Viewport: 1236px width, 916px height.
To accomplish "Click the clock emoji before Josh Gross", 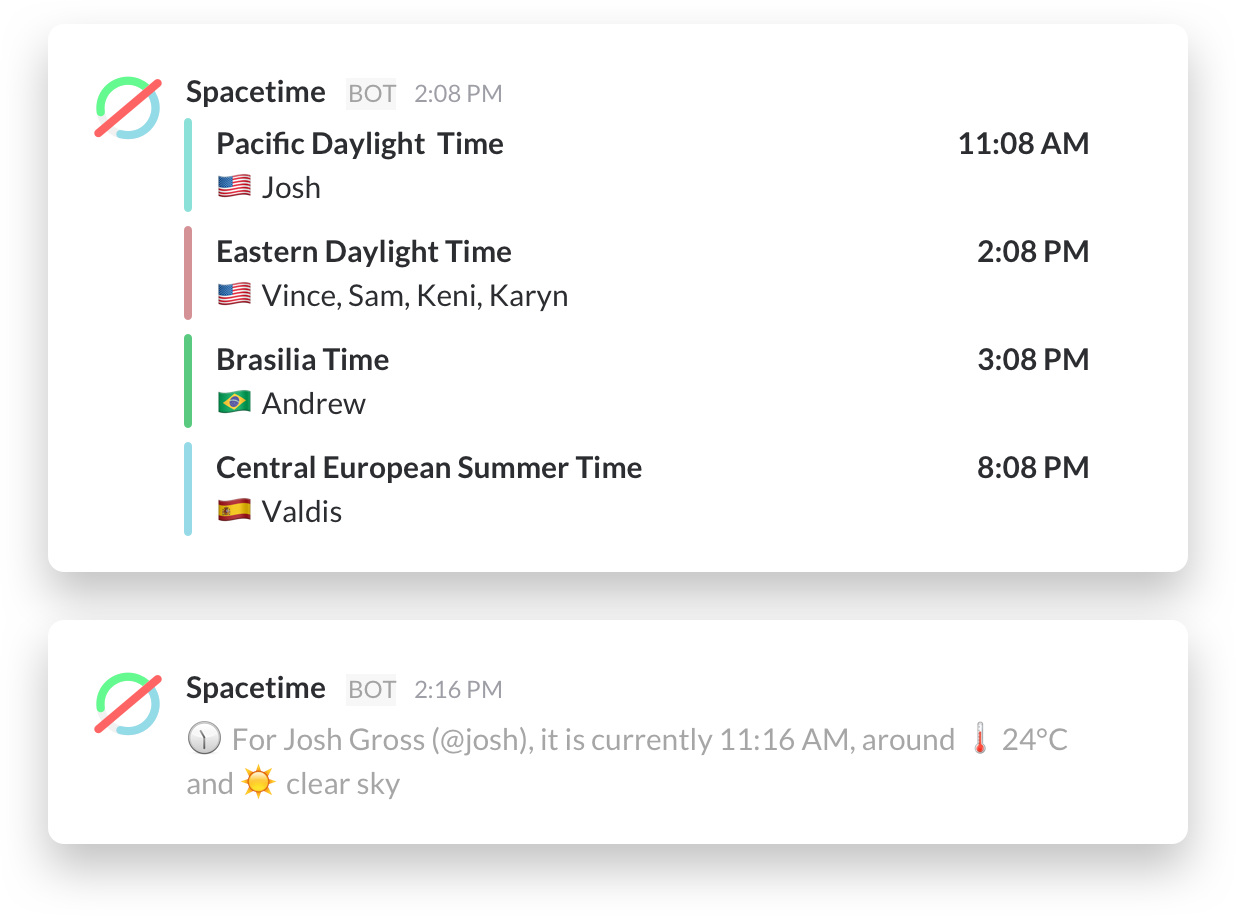I will pyautogui.click(x=203, y=740).
